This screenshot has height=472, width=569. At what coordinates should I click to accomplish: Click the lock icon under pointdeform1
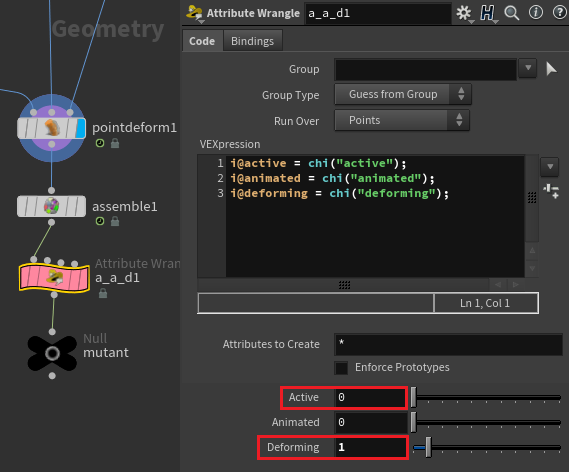[x=115, y=143]
